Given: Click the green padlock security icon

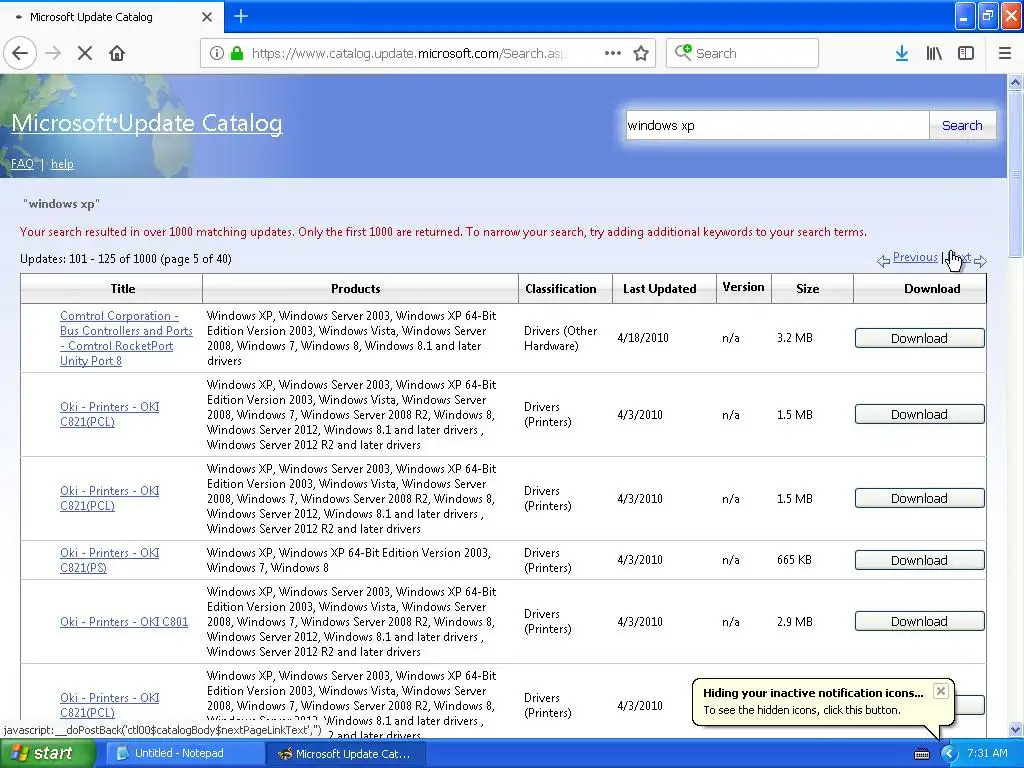Looking at the screenshot, I should pyautogui.click(x=237, y=53).
